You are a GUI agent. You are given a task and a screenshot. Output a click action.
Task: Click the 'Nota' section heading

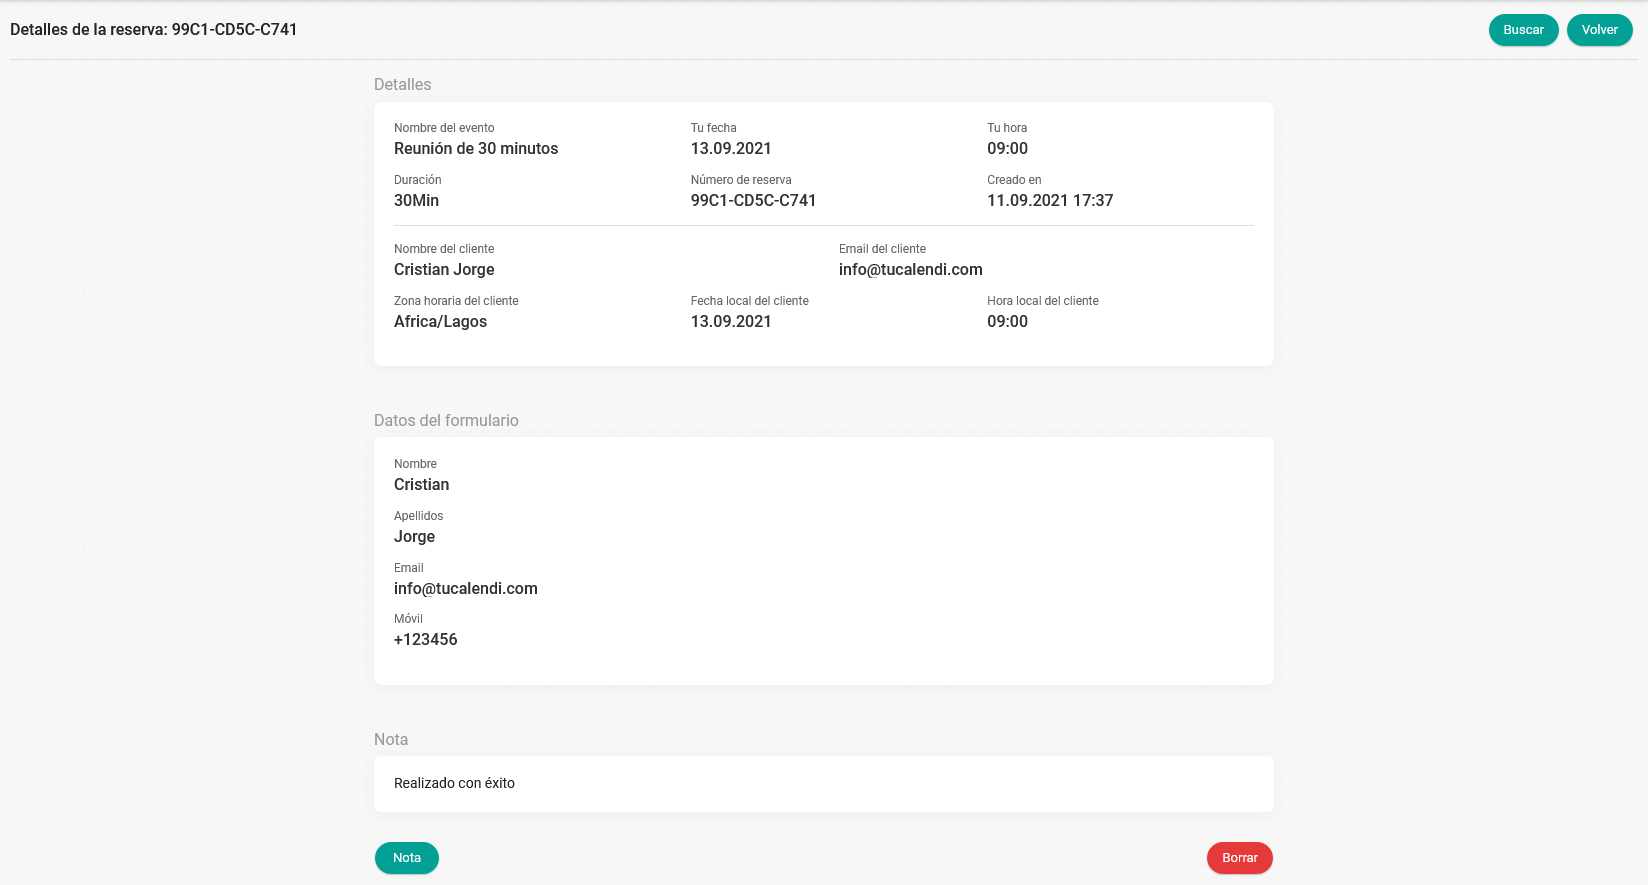391,739
